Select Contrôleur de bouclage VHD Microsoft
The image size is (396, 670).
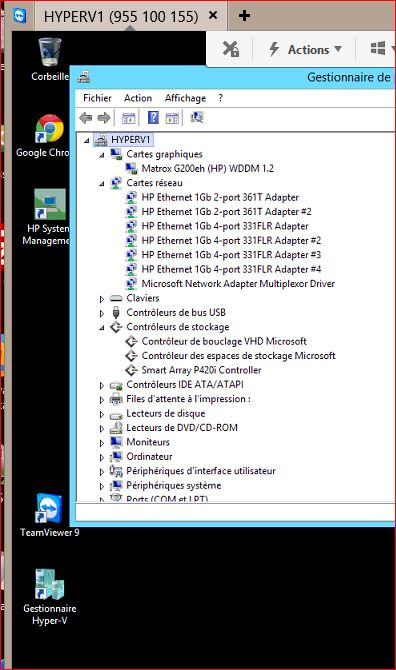tap(224, 341)
